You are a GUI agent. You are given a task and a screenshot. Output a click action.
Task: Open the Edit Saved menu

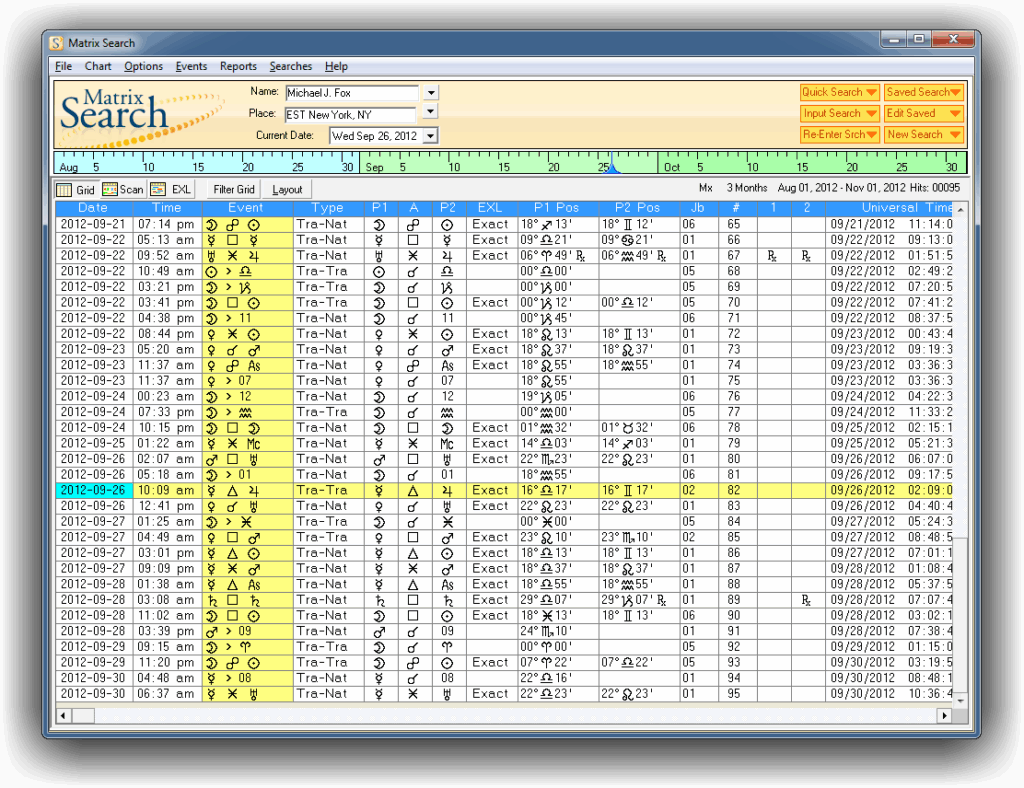pos(923,113)
